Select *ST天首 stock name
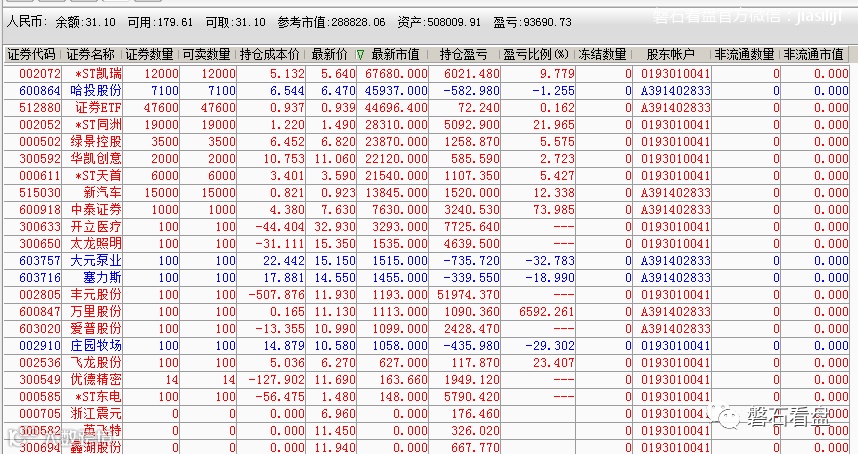 click(98, 175)
